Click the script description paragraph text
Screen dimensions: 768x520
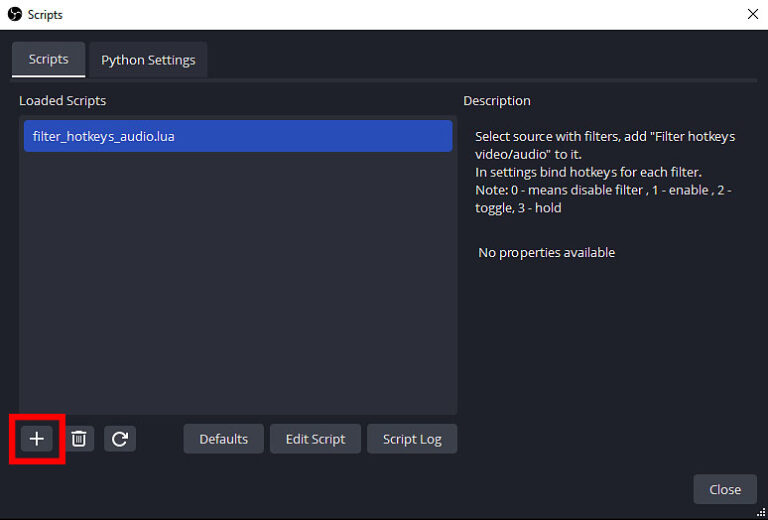(605, 172)
